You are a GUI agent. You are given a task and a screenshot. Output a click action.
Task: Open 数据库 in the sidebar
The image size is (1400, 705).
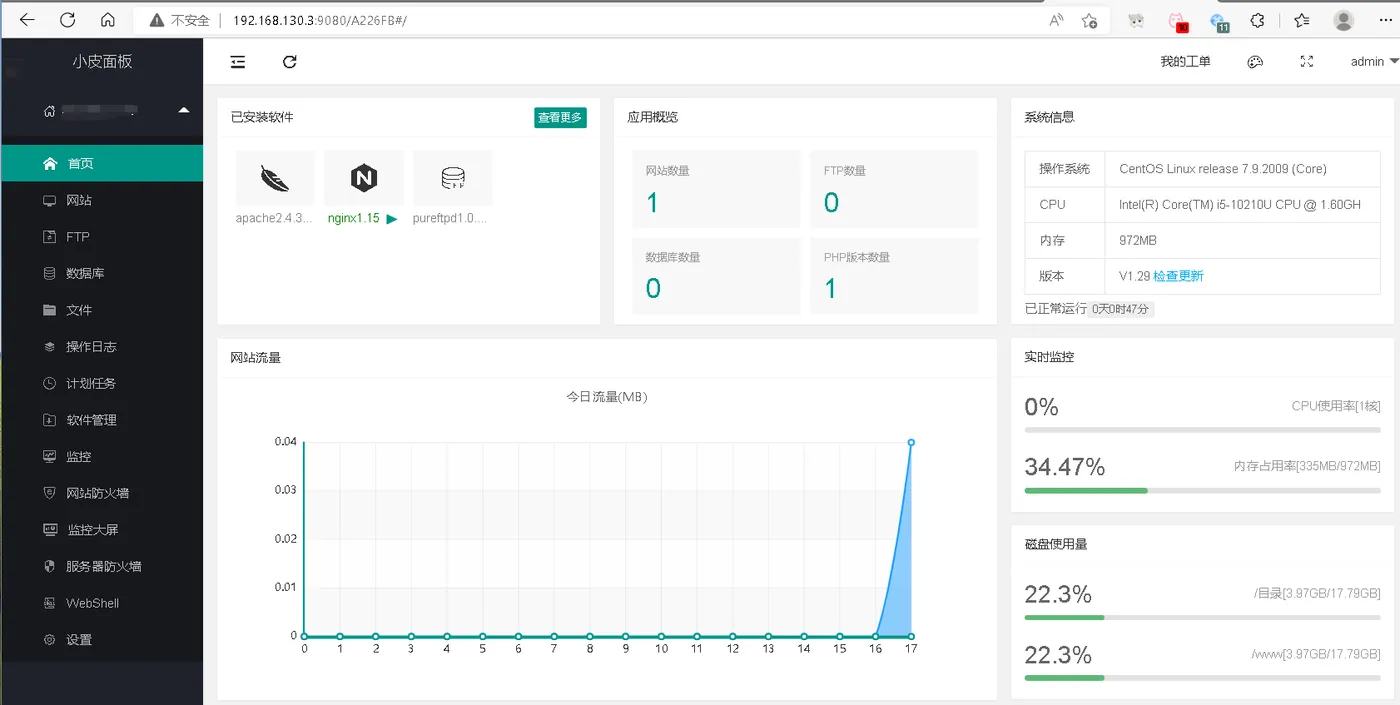(102, 273)
